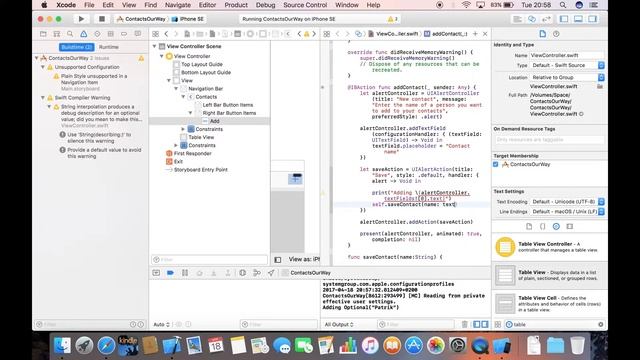Switch to the Version editor

[x=546, y=19]
